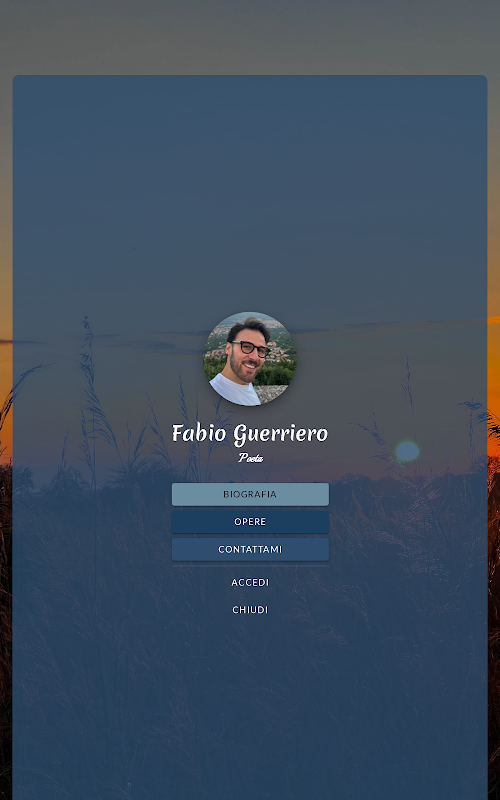Image resolution: width=500 pixels, height=800 pixels.
Task: Click the divider line below Contattami
Action: [x=250, y=566]
